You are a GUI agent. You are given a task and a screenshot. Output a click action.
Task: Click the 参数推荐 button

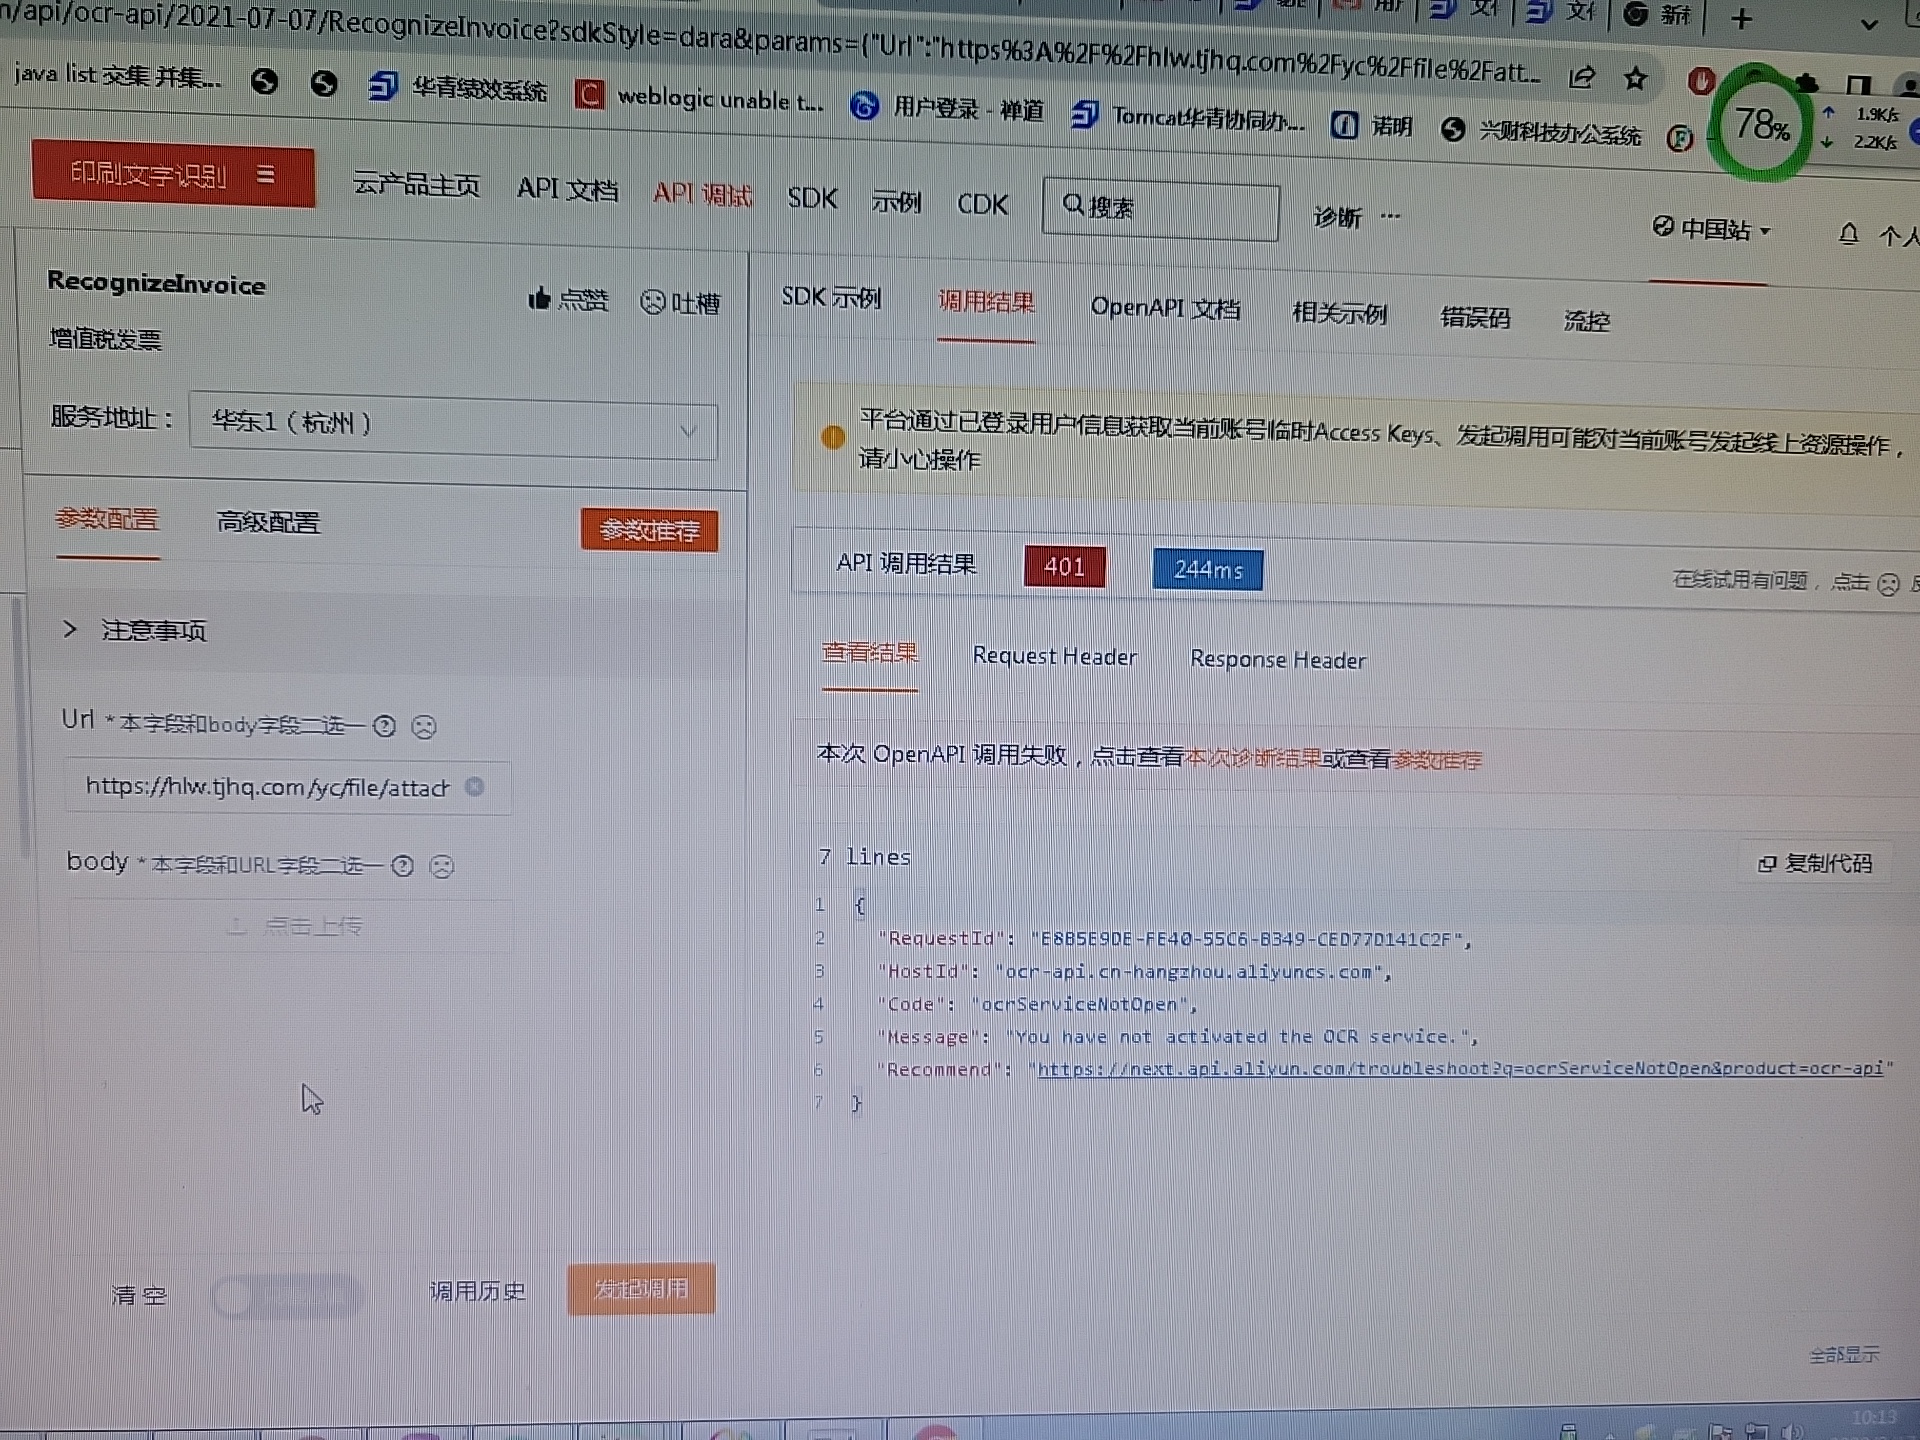[649, 530]
